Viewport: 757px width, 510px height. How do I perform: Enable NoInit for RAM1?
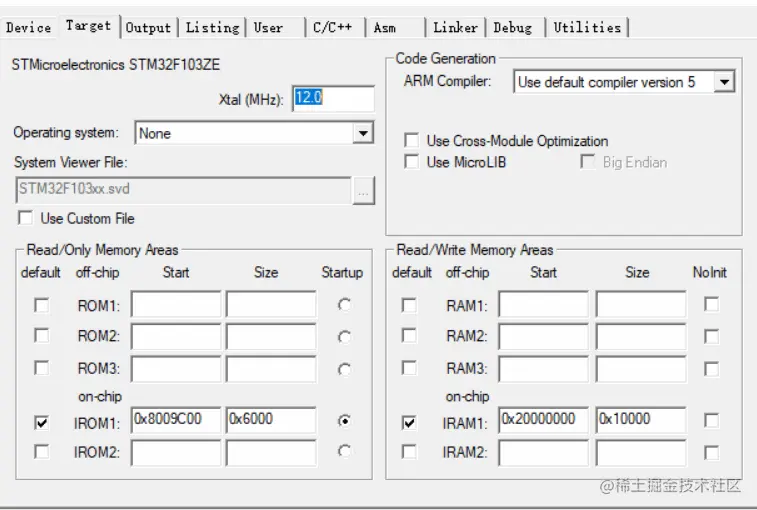tap(711, 304)
